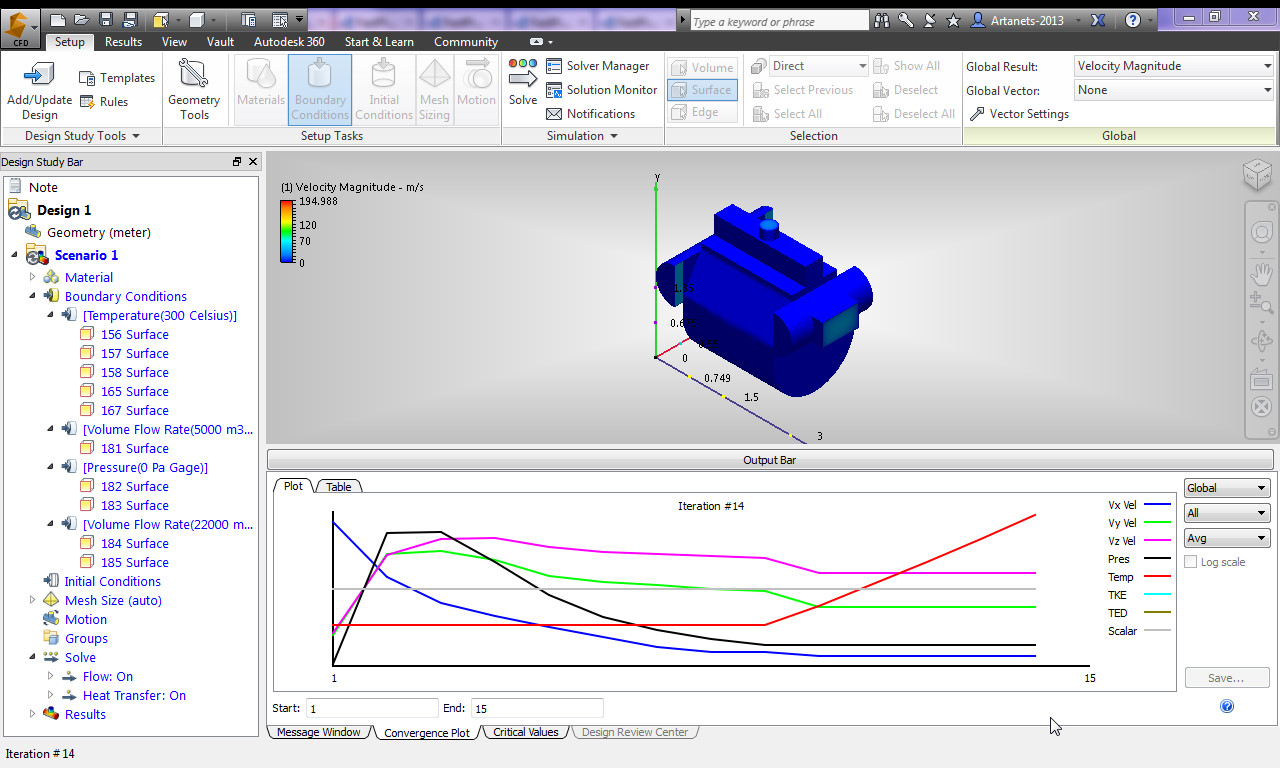Open the Vault ribbon tab
The height and width of the screenshot is (768, 1280).
[220, 42]
